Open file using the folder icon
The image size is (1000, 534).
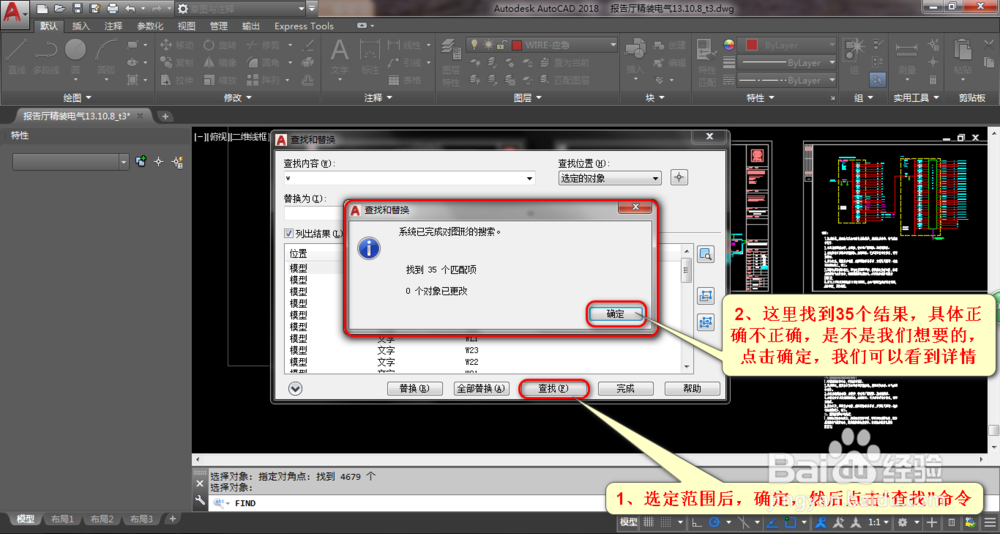click(x=60, y=8)
